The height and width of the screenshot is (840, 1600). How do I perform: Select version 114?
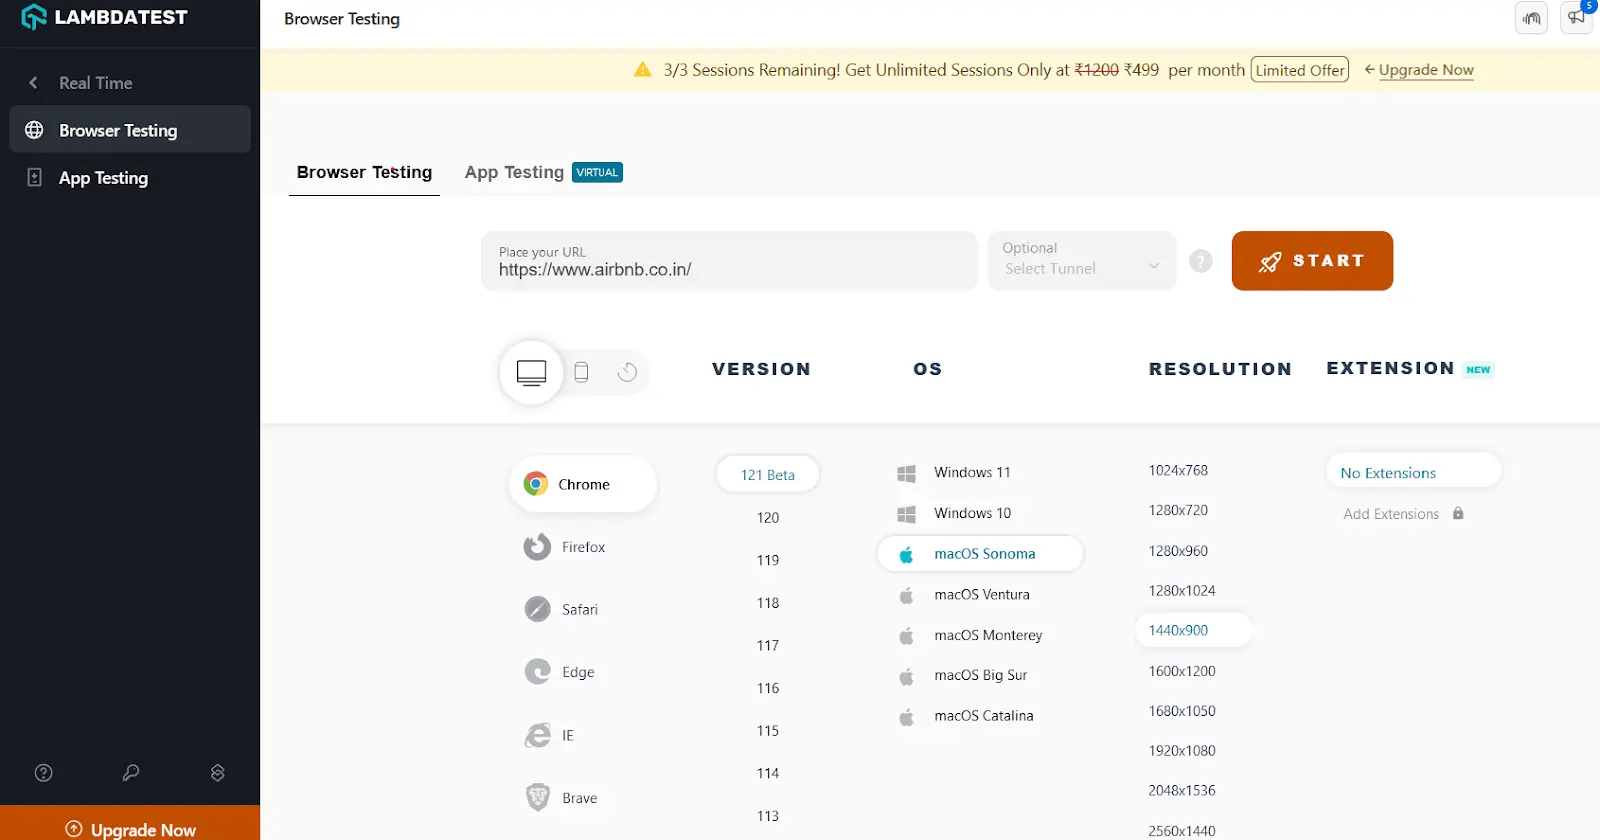click(x=767, y=773)
